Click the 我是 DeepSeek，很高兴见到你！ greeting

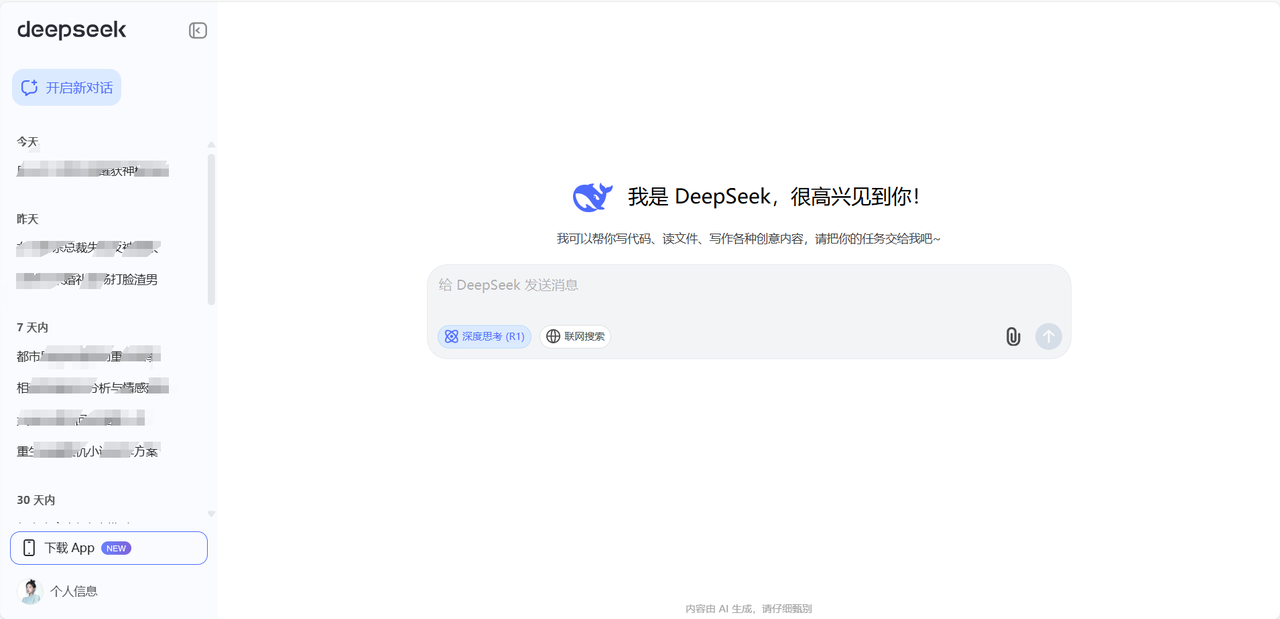pyautogui.click(x=774, y=197)
